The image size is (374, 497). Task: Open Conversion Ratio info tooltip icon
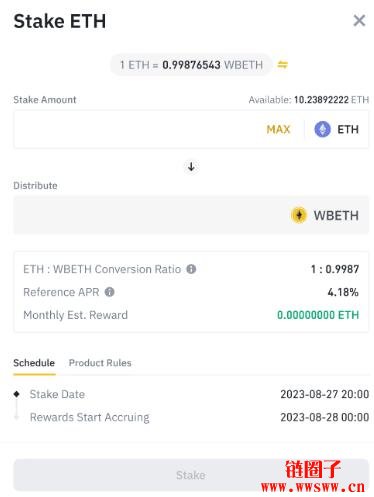pyautogui.click(x=191, y=269)
